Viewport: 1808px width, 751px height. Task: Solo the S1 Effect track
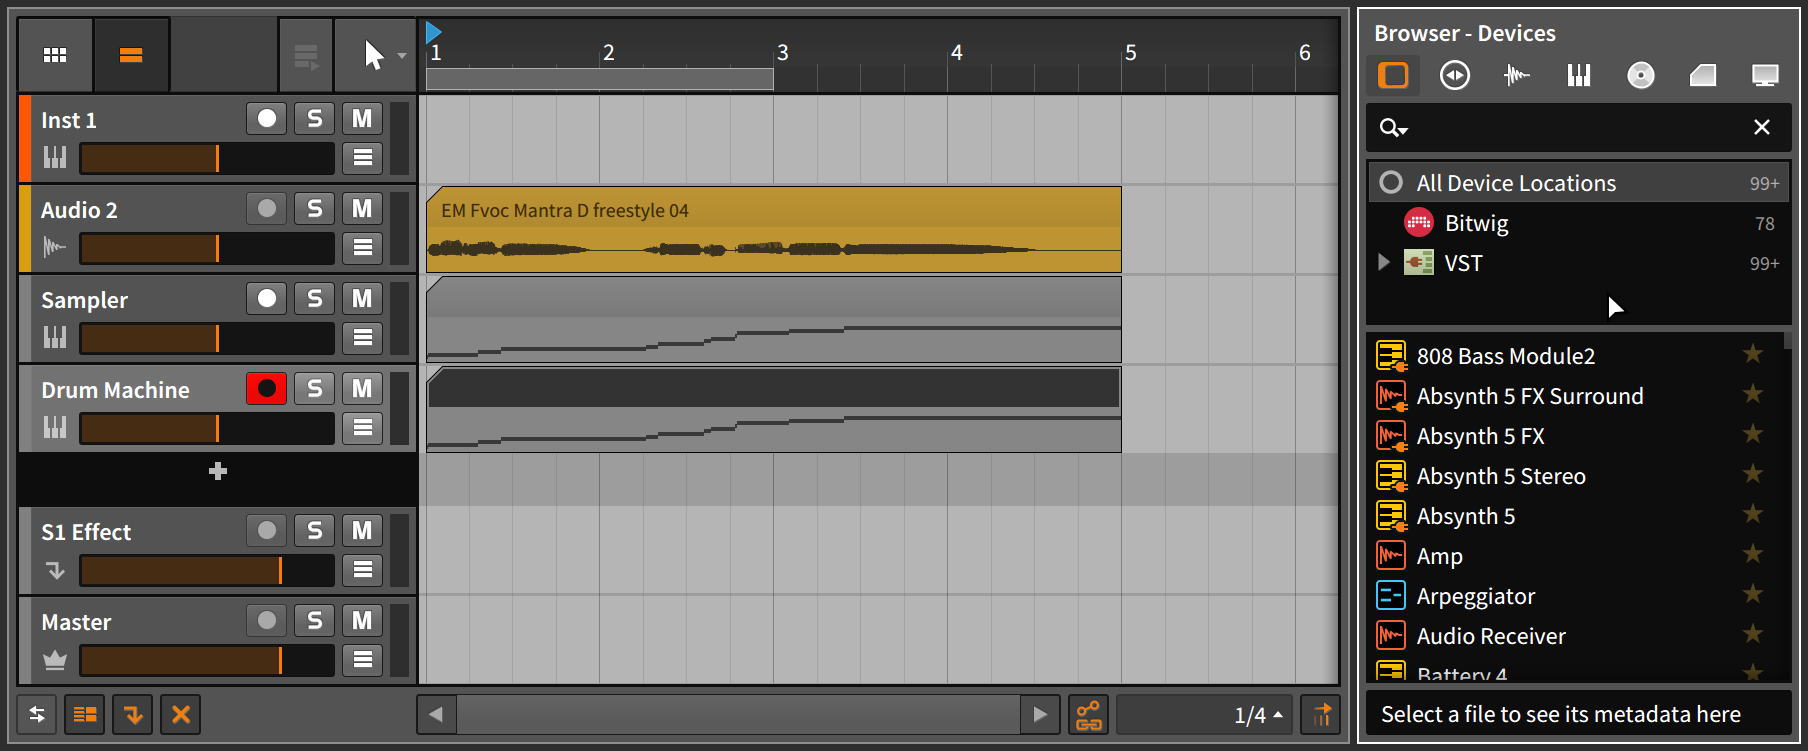point(315,531)
